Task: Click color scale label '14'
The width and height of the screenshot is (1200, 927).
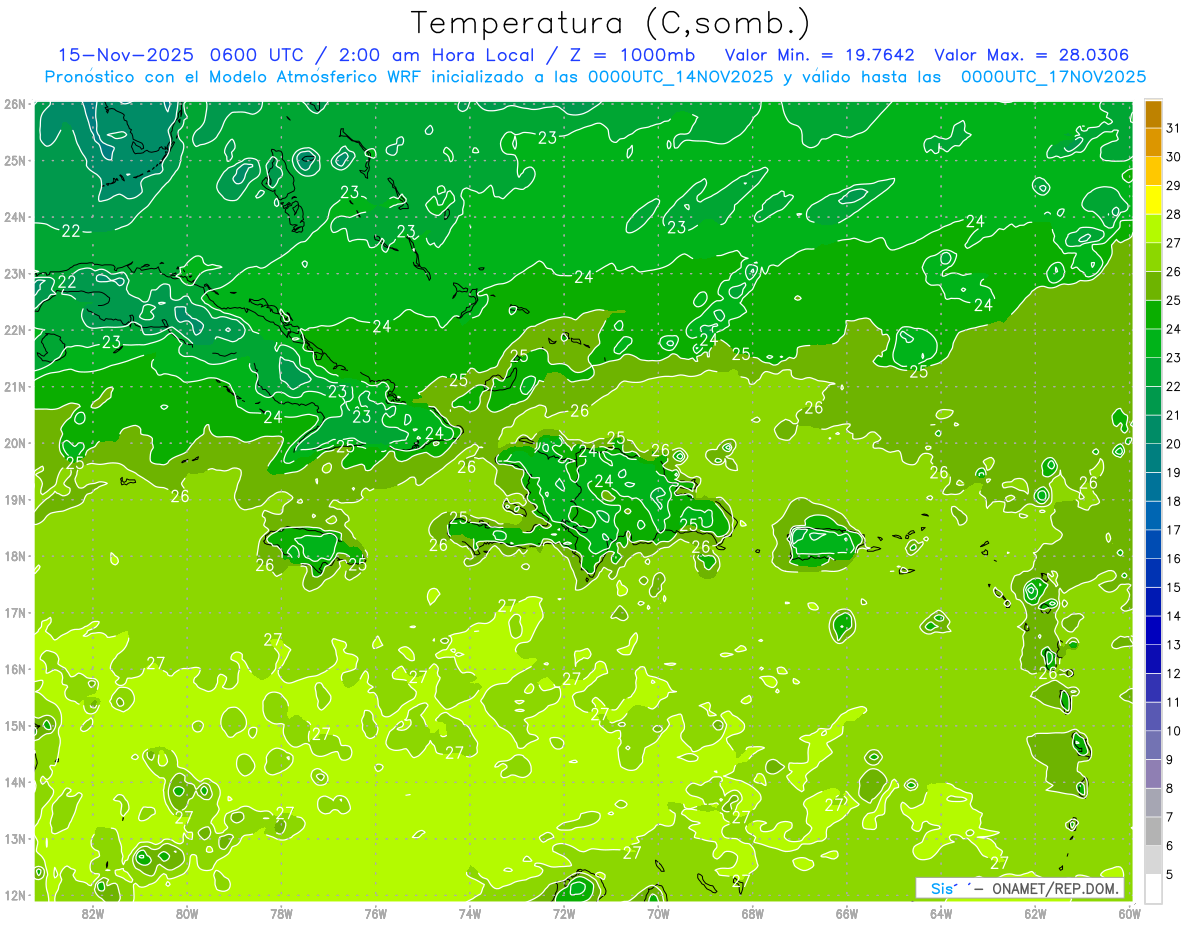Action: pyautogui.click(x=1173, y=616)
